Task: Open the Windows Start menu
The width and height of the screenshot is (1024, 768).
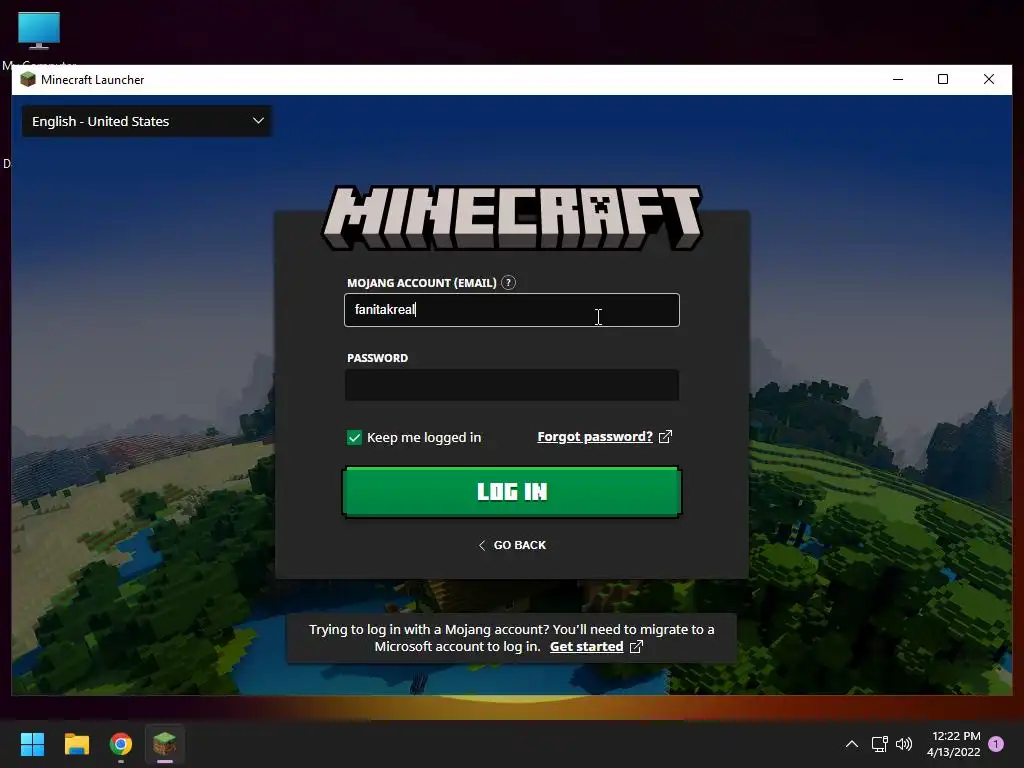Action: (x=32, y=744)
